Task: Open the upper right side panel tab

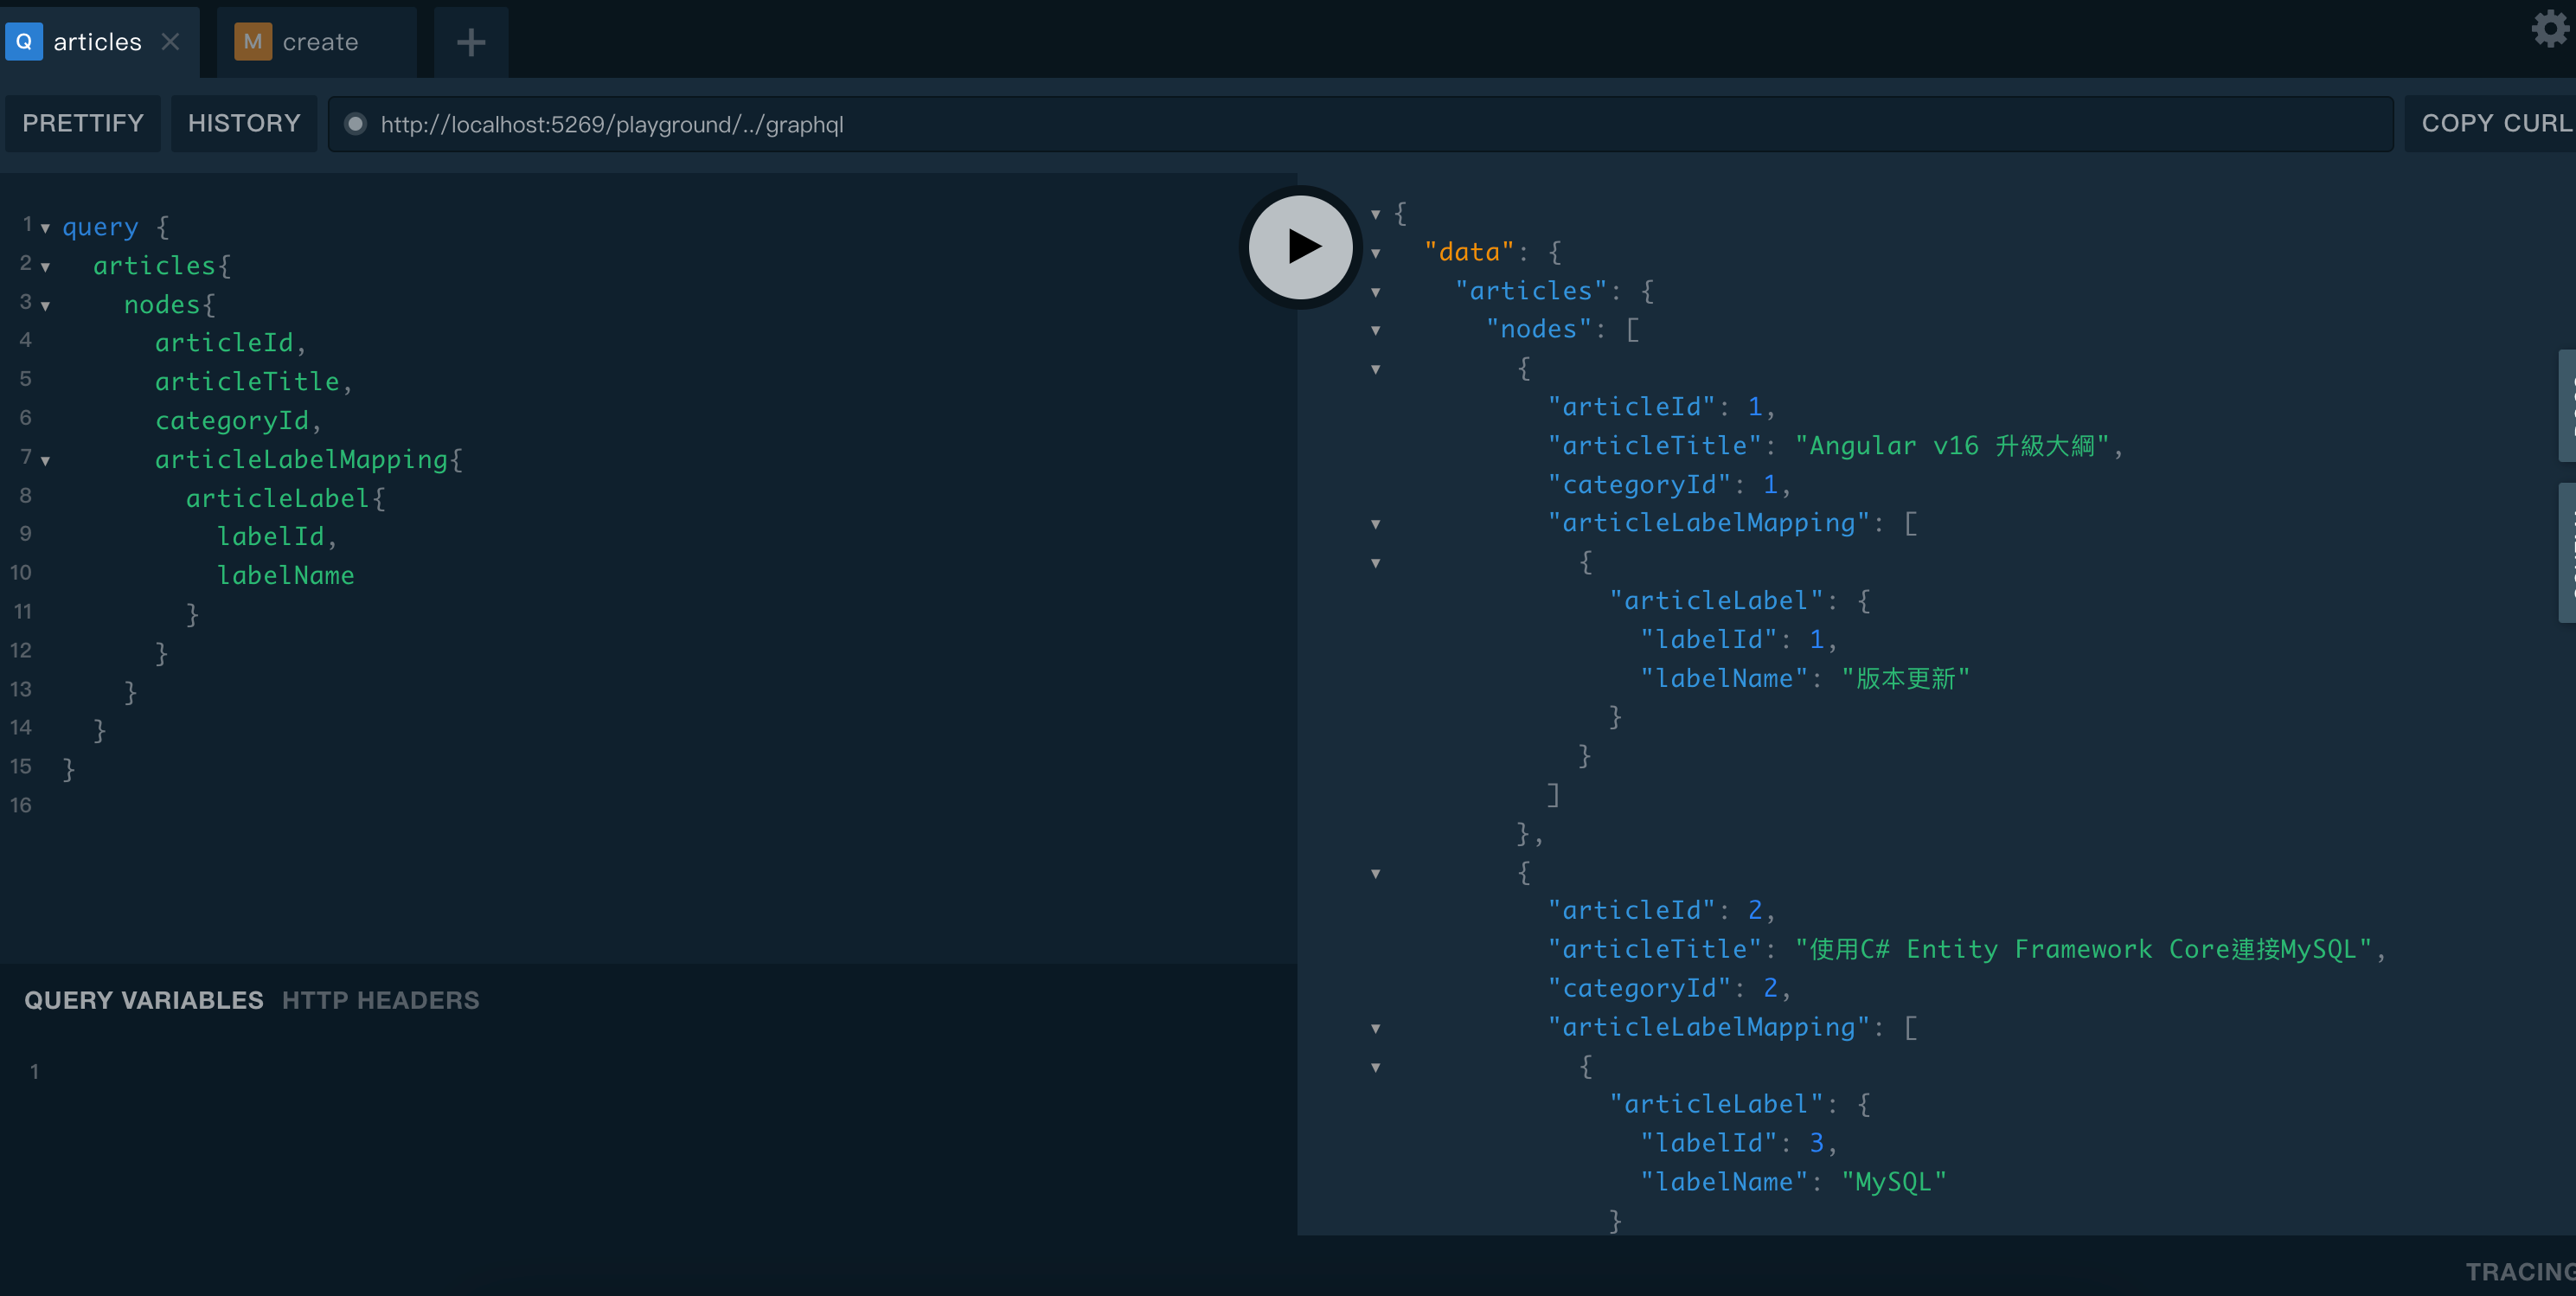Action: [x=2567, y=405]
